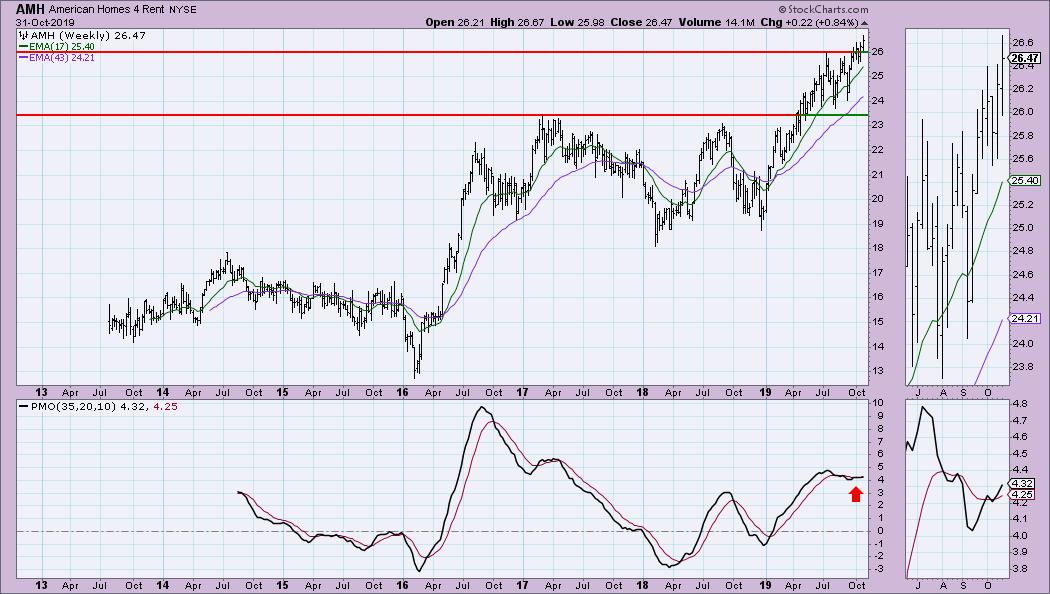This screenshot has height=594, width=1050.
Task: Click year 14 on the bottom PMO time axis
Action: [162, 585]
